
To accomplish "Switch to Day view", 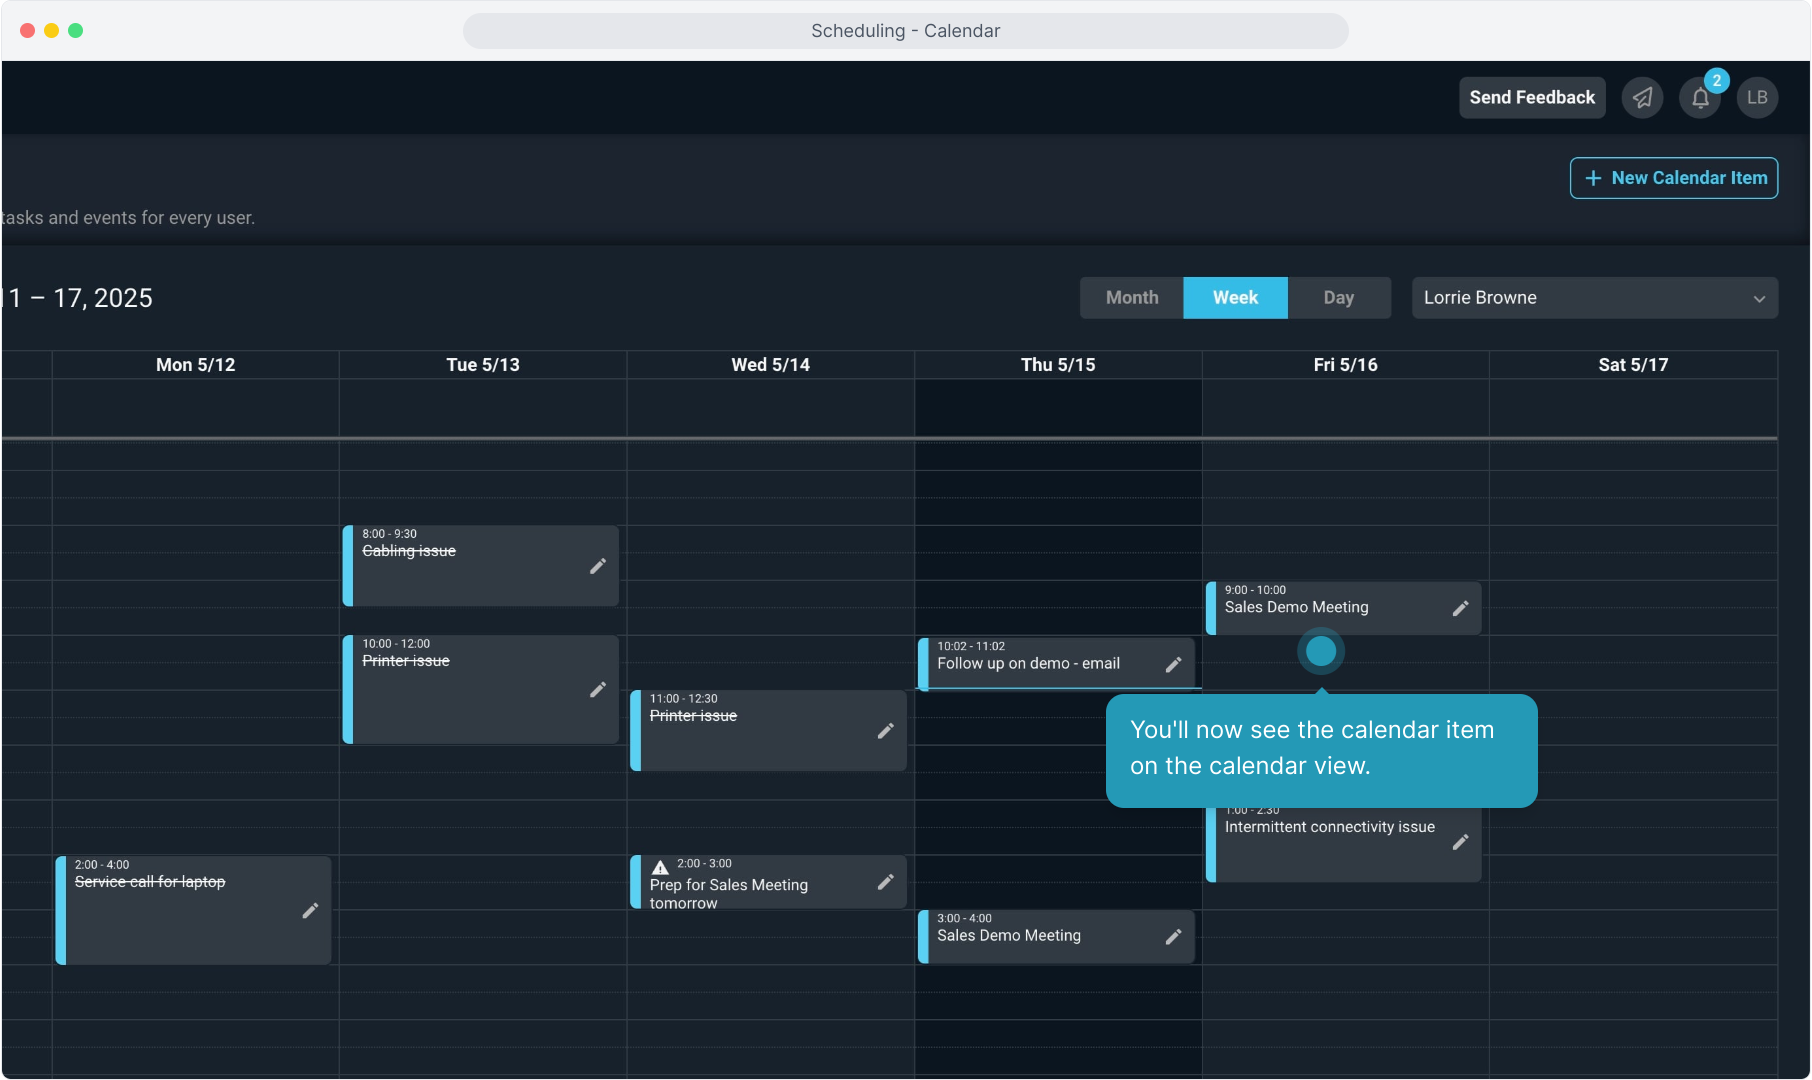I will click(1338, 298).
